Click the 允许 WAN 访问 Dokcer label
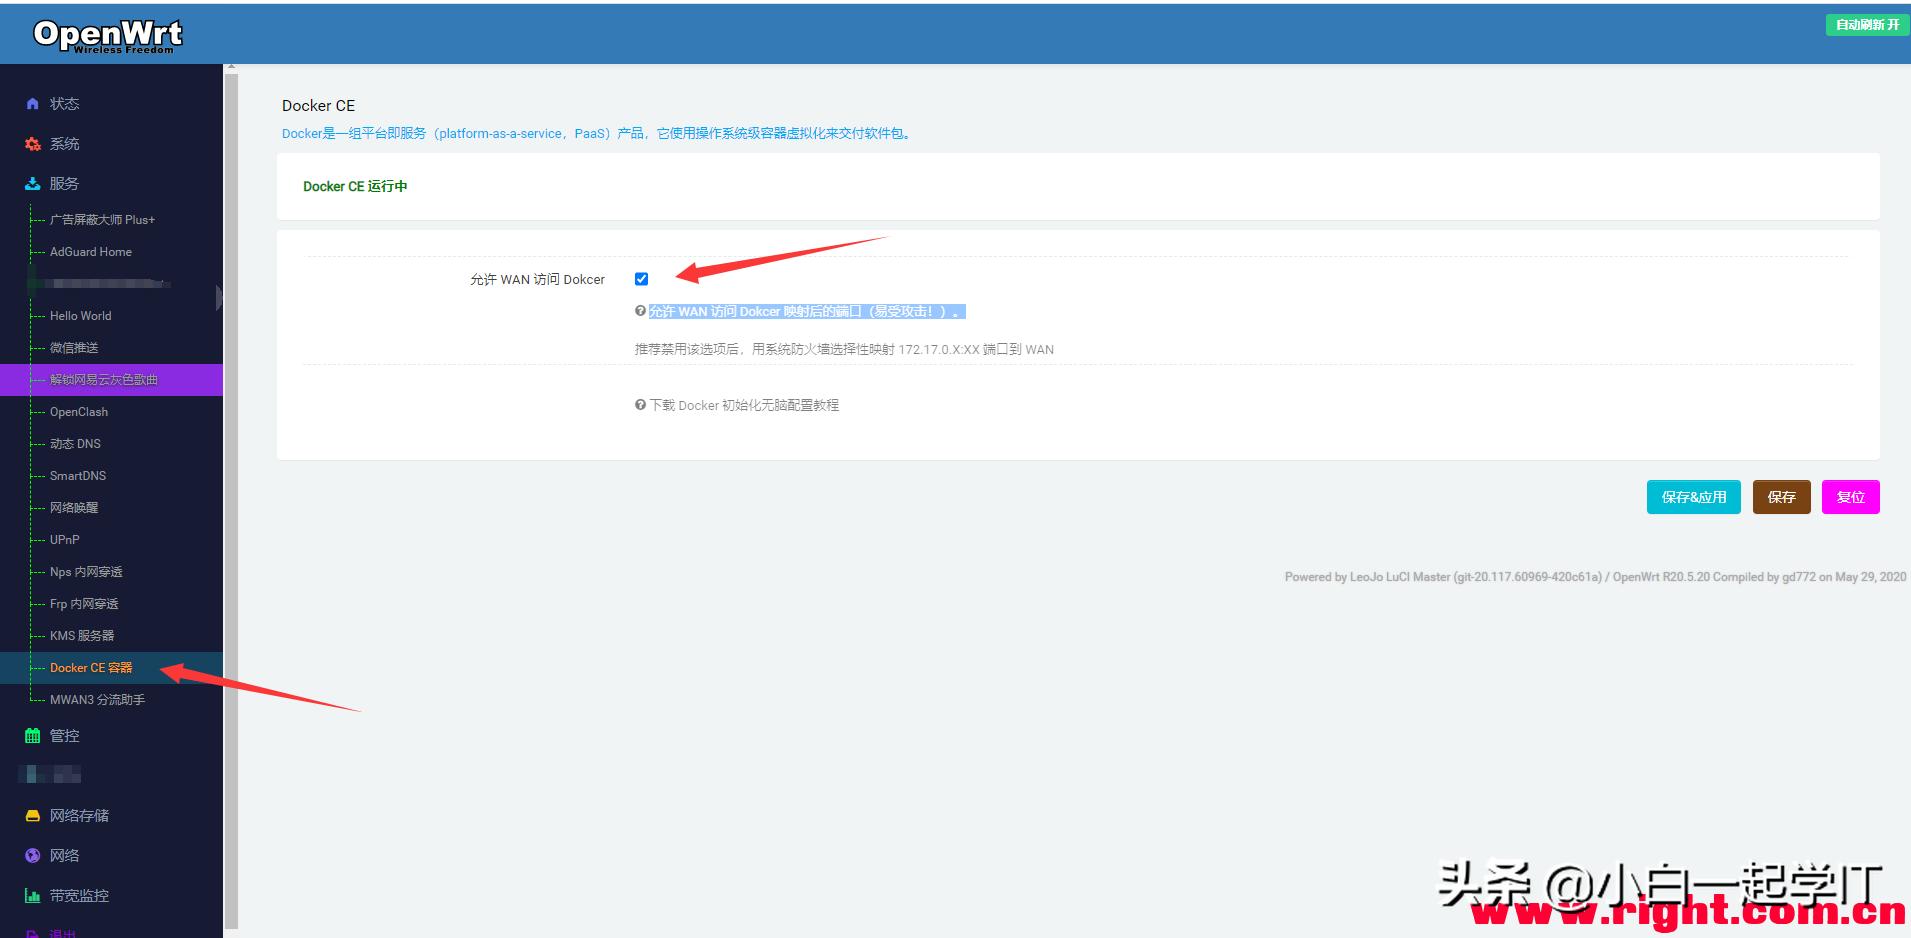This screenshot has height=938, width=1911. 537,279
